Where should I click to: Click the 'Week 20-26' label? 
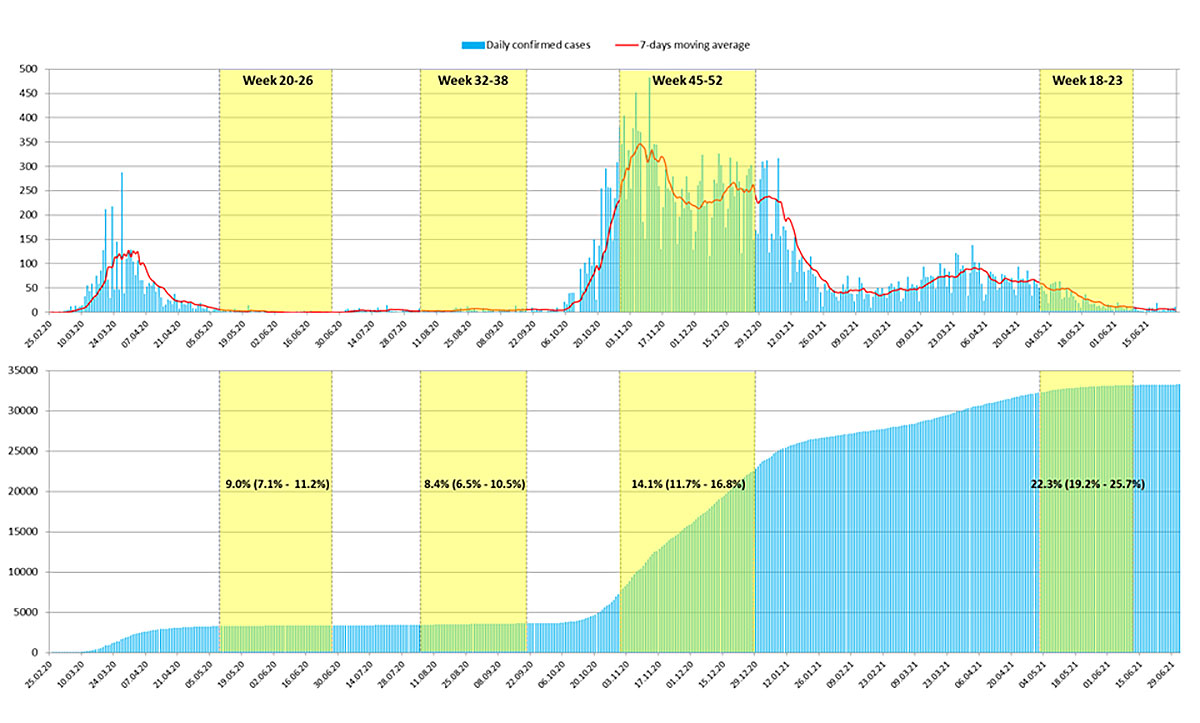(278, 80)
